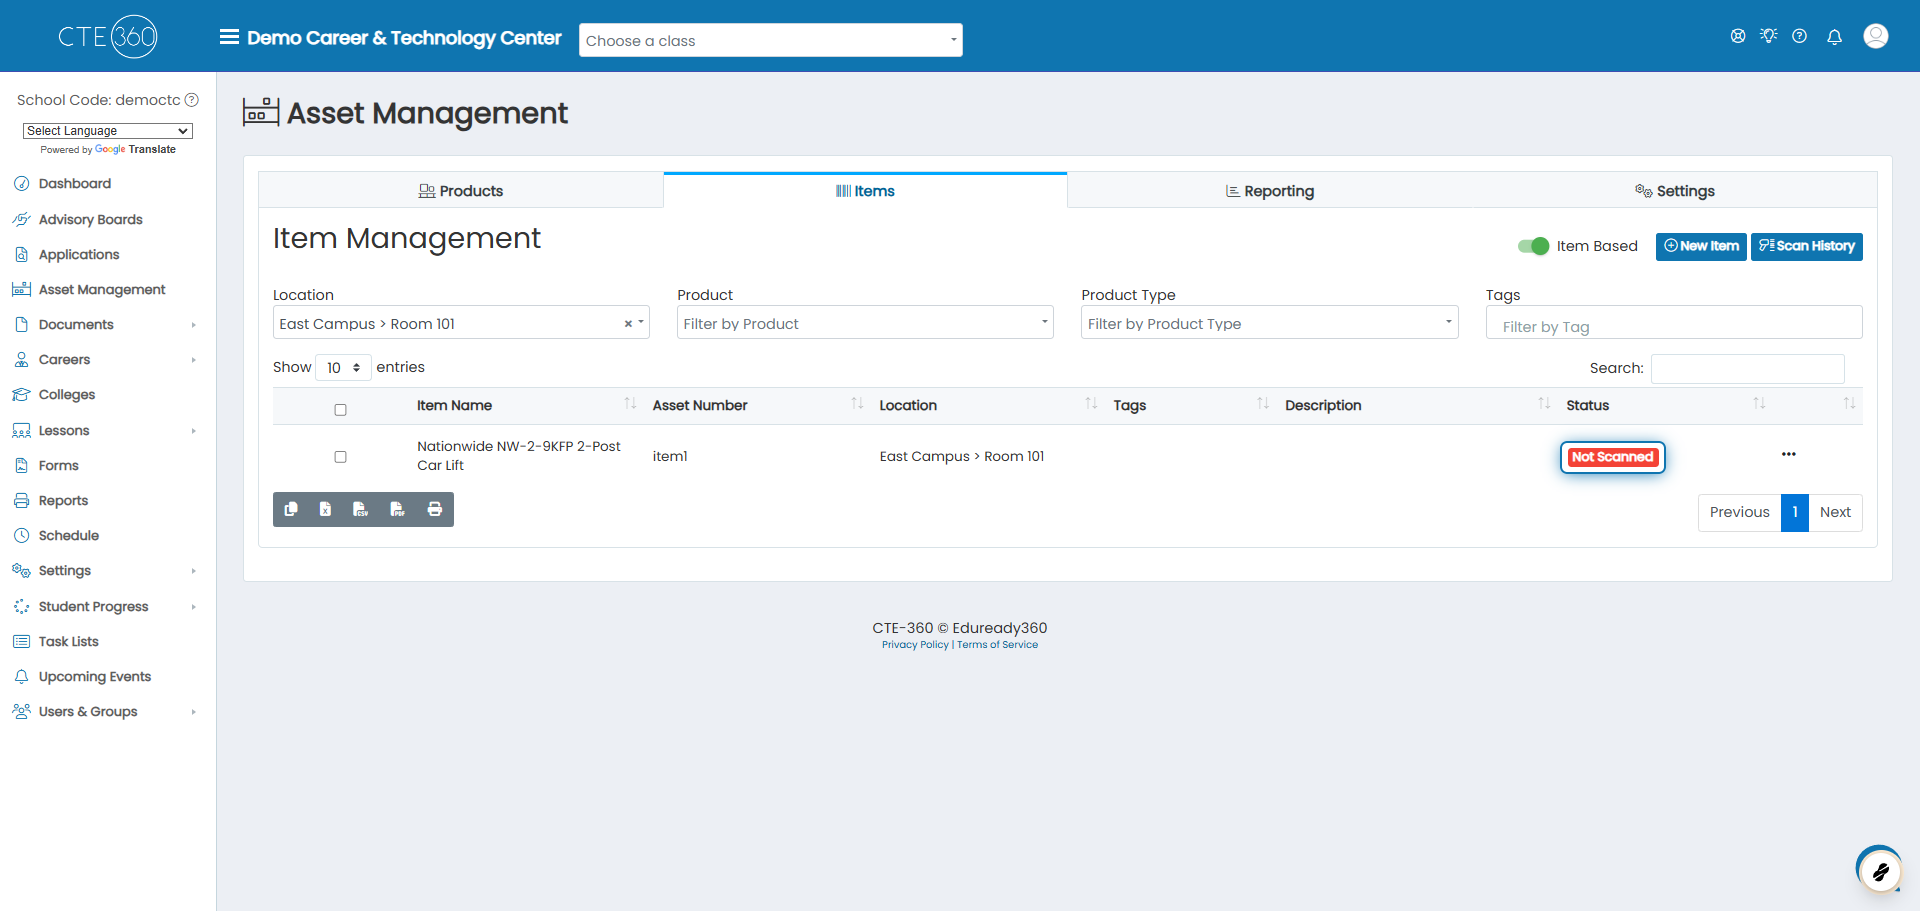Expand the Documents sidebar menu
Screen dimensions: 1920x911
[x=107, y=325]
